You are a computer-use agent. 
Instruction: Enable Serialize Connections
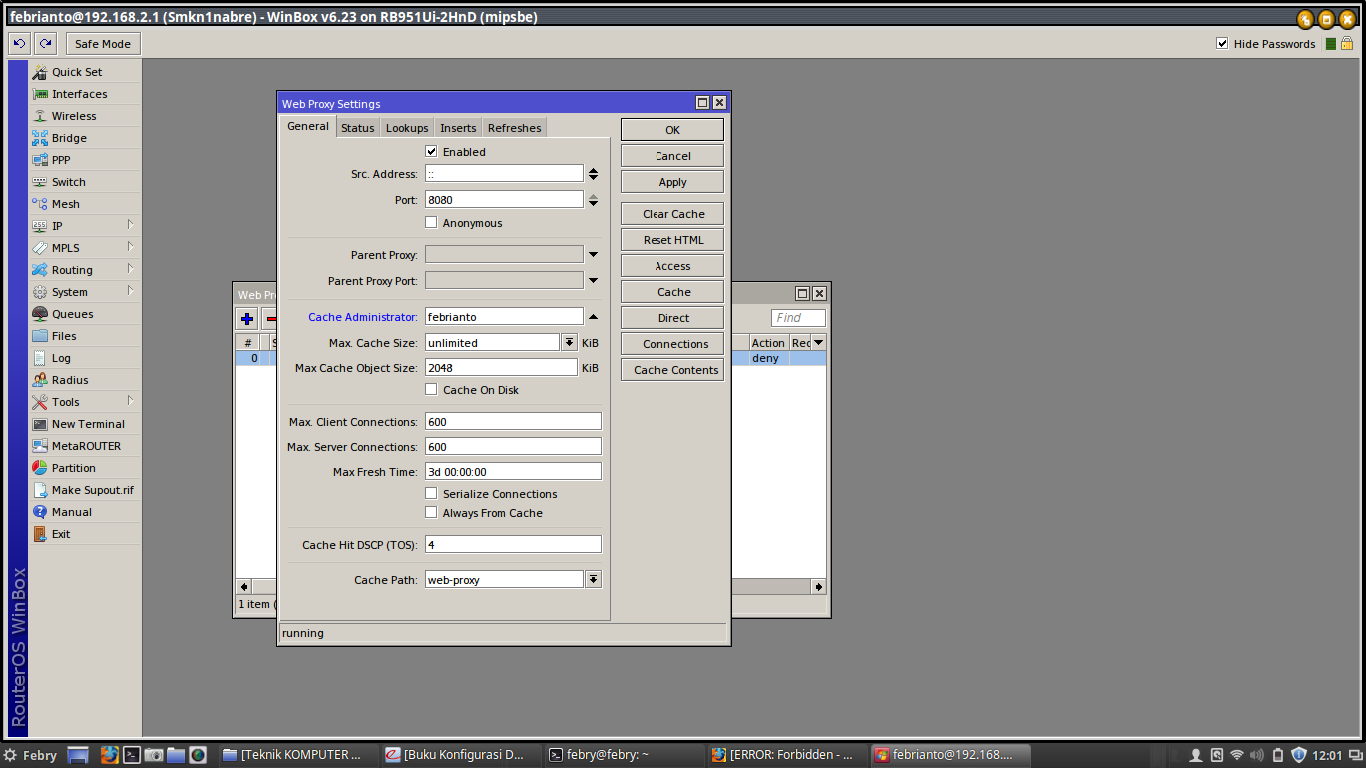pyautogui.click(x=432, y=494)
